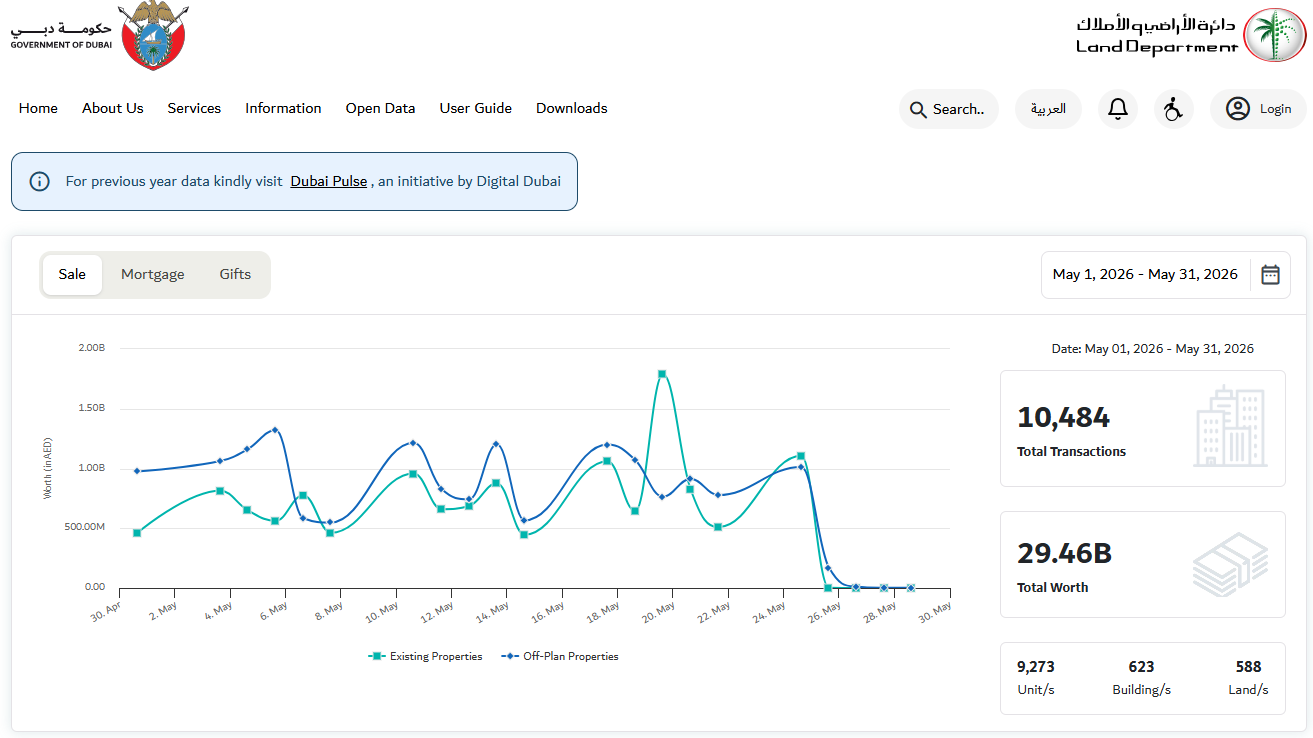Switch to the Mortgage tab
Viewport: 1313px width, 738px height.
pyautogui.click(x=153, y=274)
